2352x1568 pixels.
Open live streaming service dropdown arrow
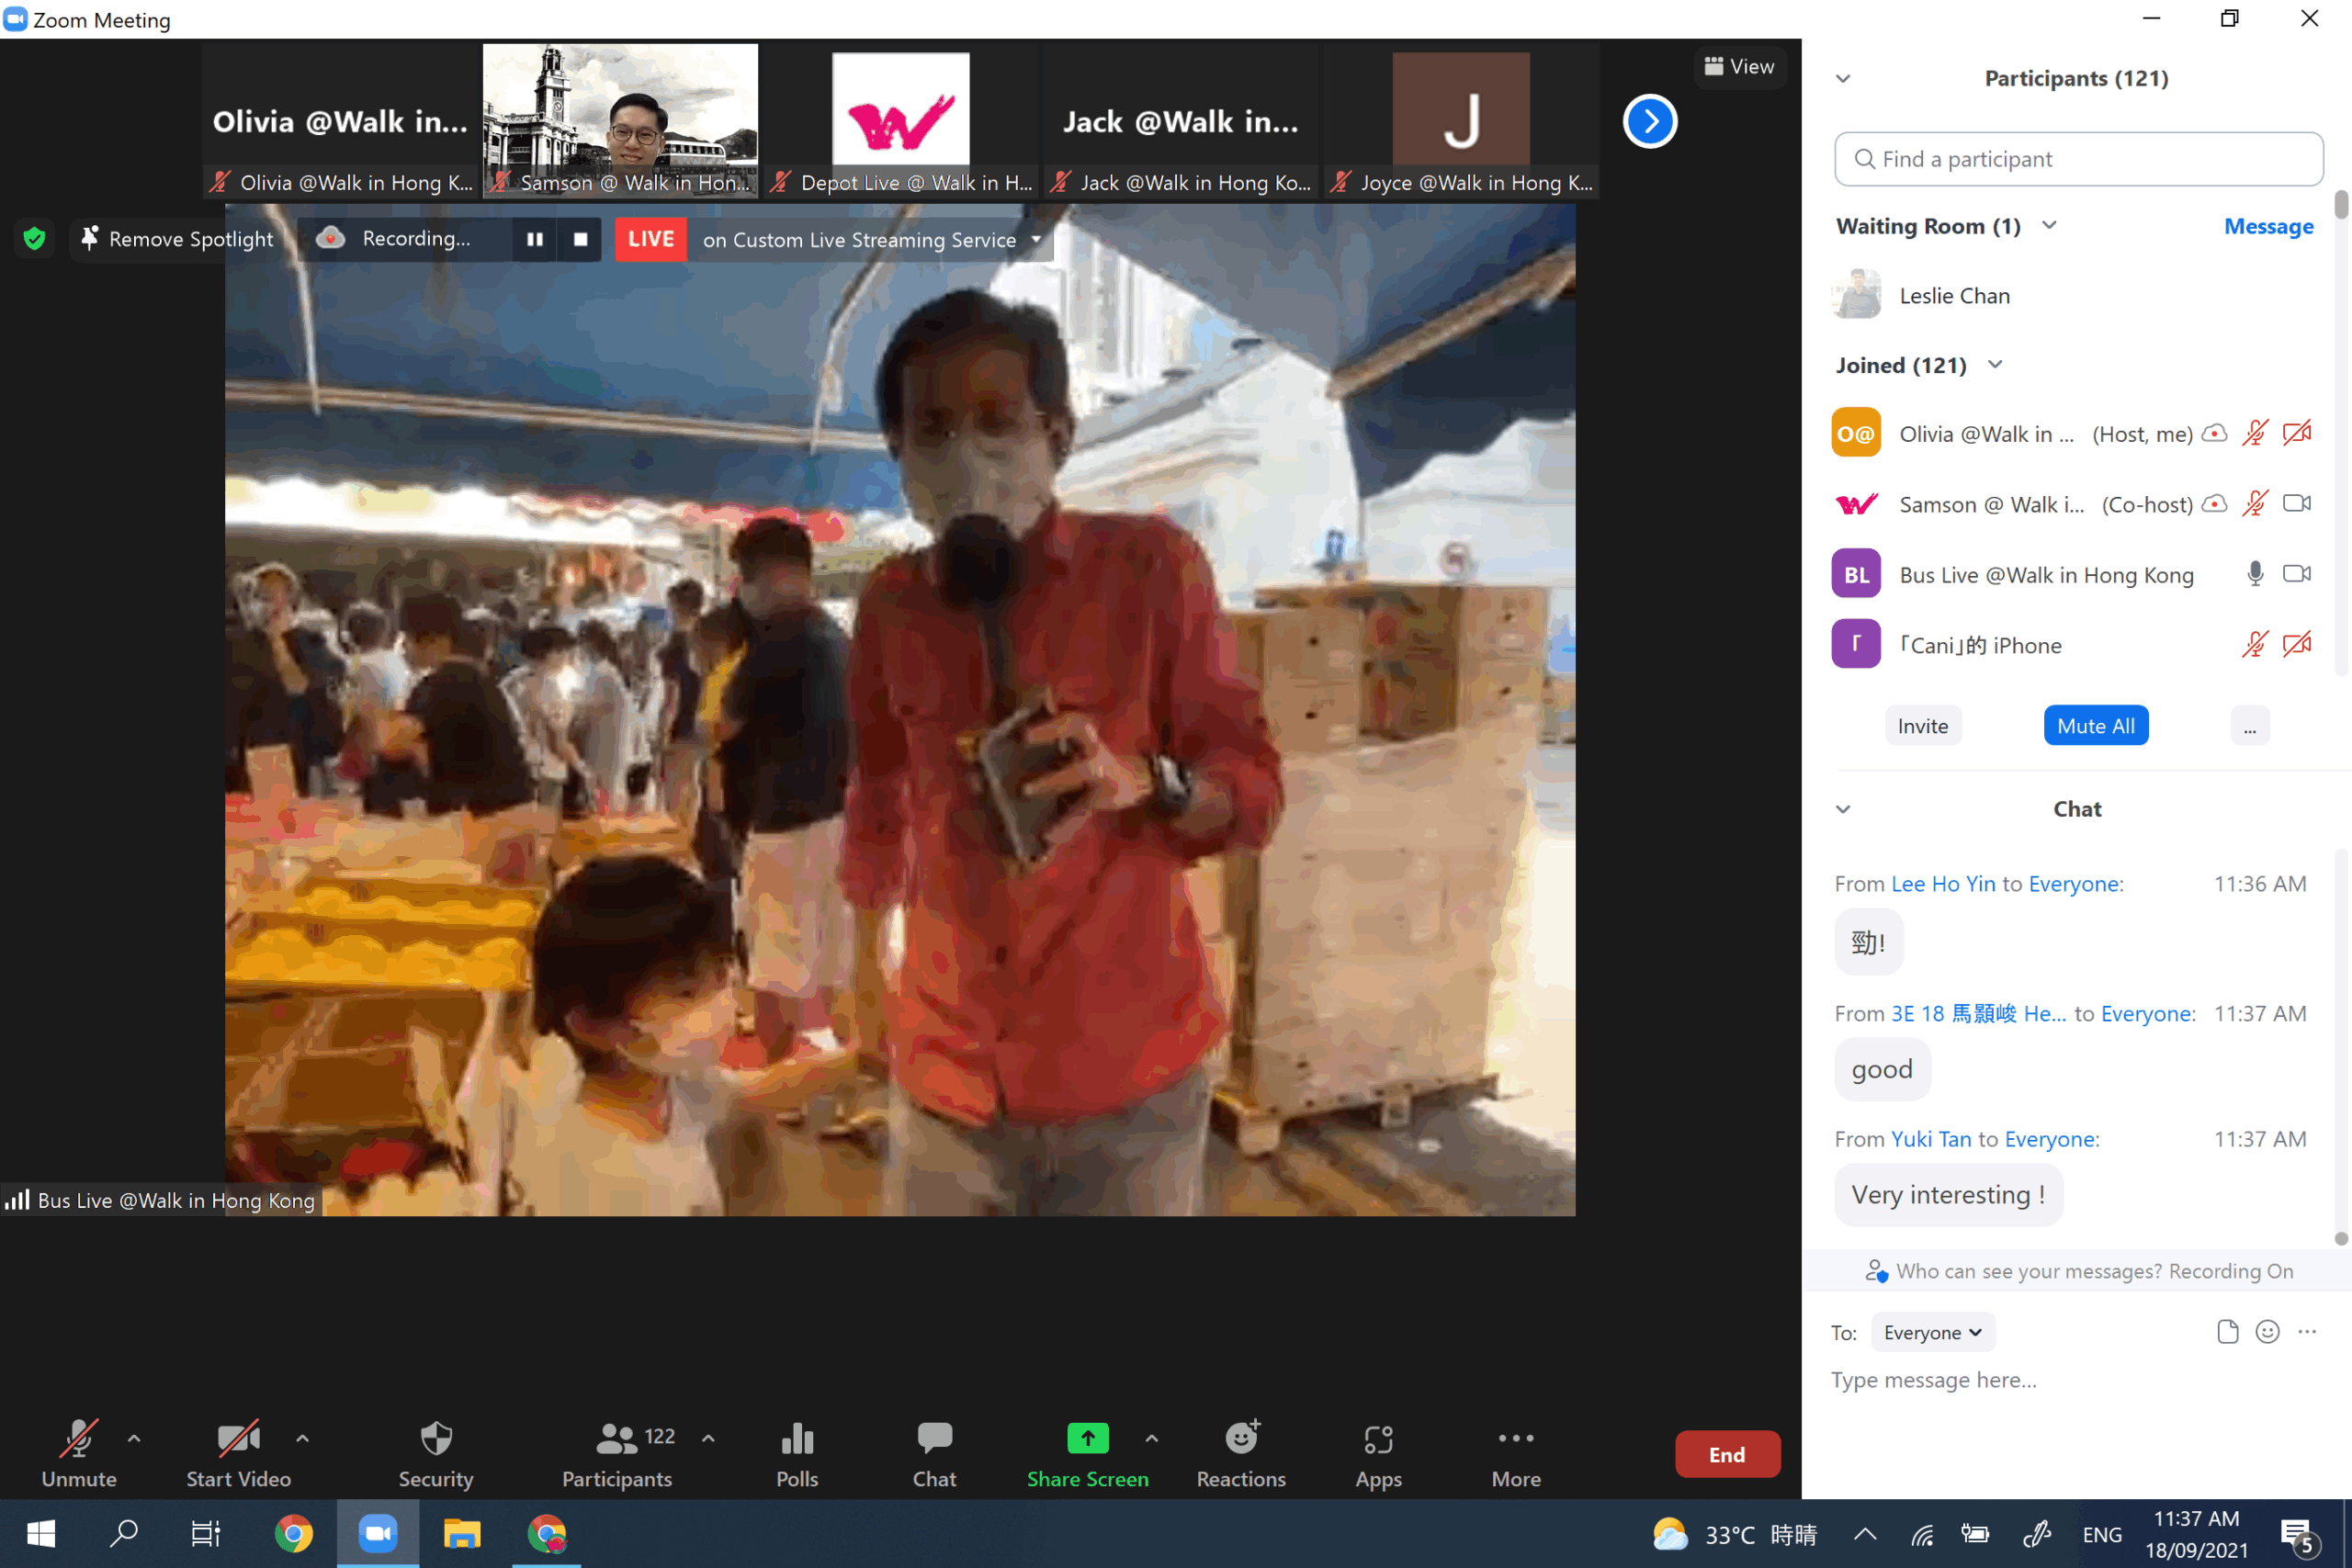[1036, 240]
